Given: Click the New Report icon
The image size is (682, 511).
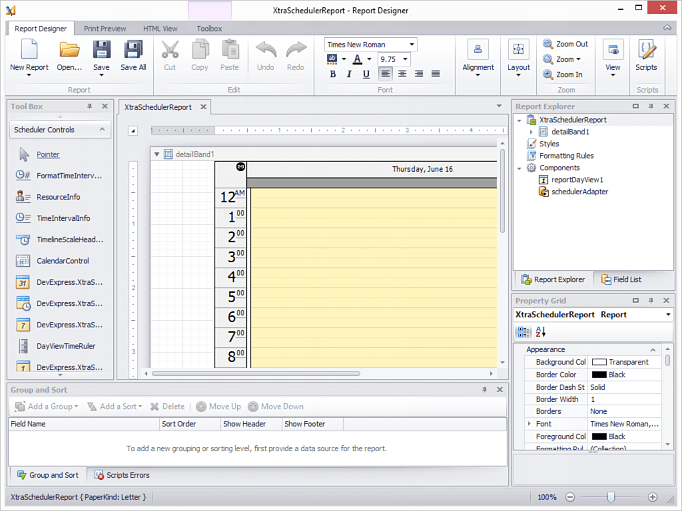Looking at the screenshot, I should point(29,49).
